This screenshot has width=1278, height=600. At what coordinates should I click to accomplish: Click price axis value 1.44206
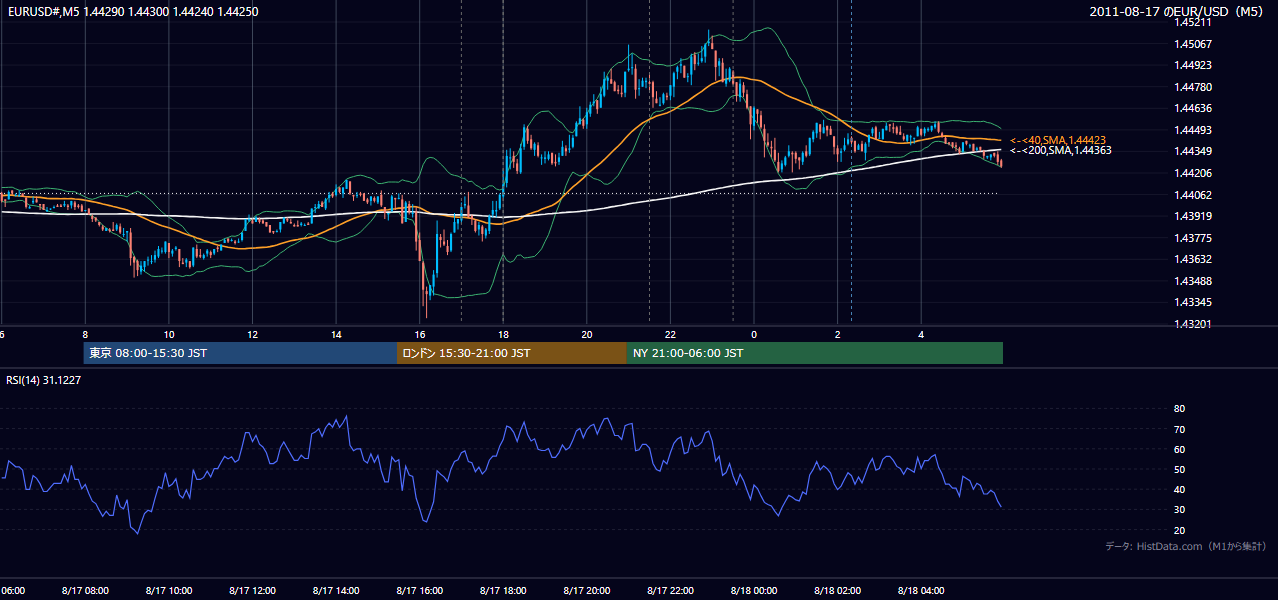click(x=1195, y=173)
